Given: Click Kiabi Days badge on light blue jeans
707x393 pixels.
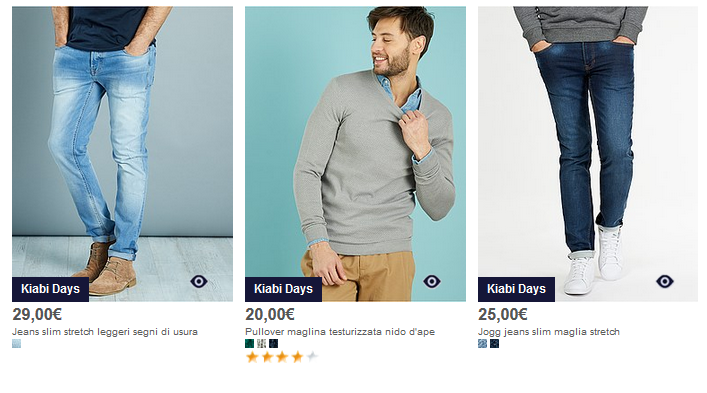Looking at the screenshot, I should click(x=50, y=289).
